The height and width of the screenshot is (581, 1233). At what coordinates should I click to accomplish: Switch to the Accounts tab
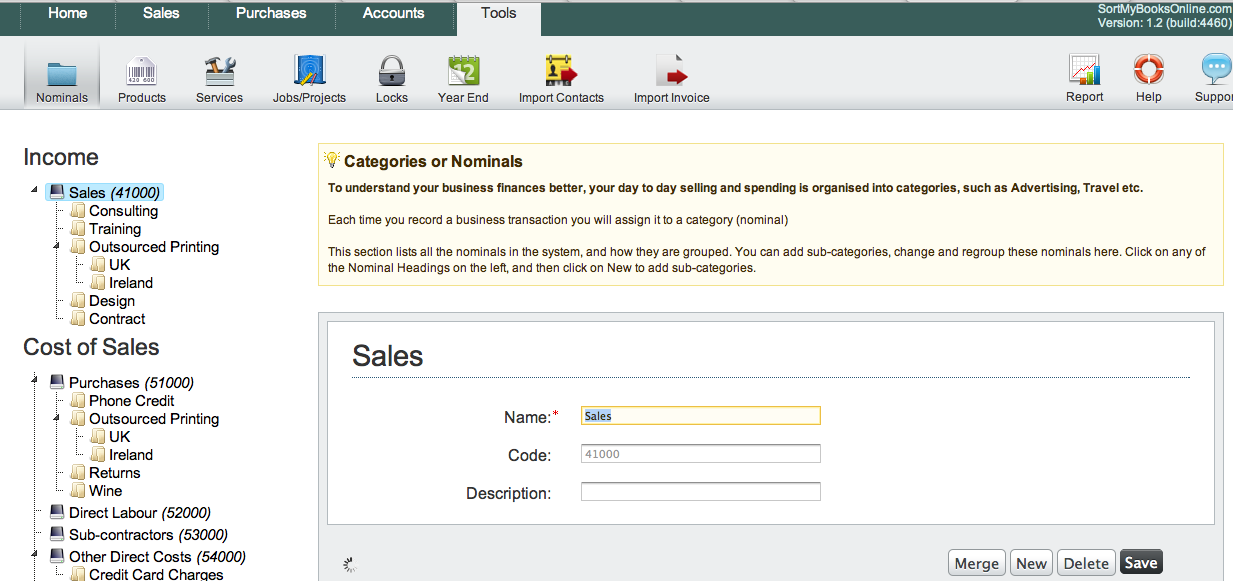point(393,13)
